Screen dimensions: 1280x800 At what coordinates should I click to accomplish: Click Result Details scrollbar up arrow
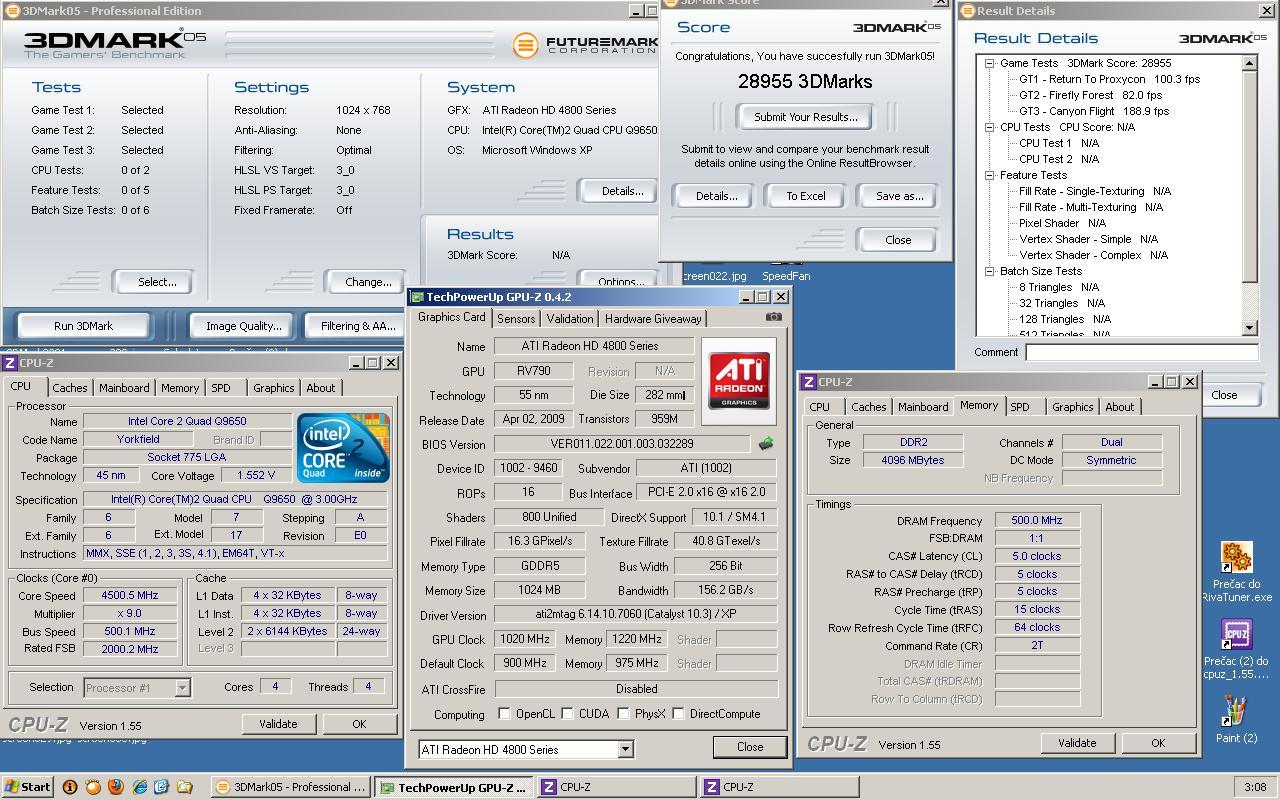tap(1250, 63)
